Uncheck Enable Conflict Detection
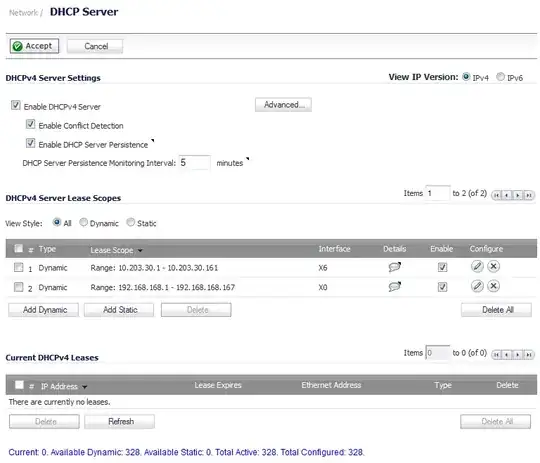The height and width of the screenshot is (463, 540). [30, 124]
